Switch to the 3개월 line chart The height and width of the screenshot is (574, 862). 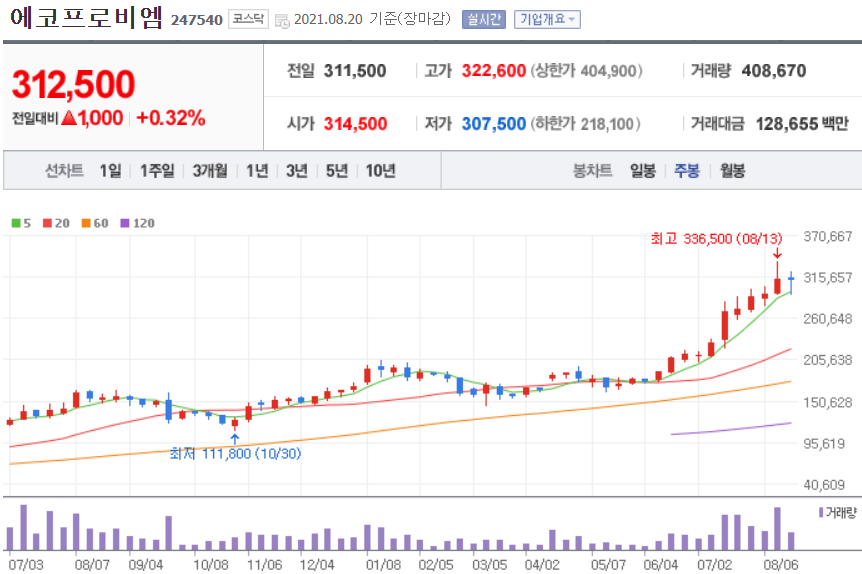tap(210, 171)
